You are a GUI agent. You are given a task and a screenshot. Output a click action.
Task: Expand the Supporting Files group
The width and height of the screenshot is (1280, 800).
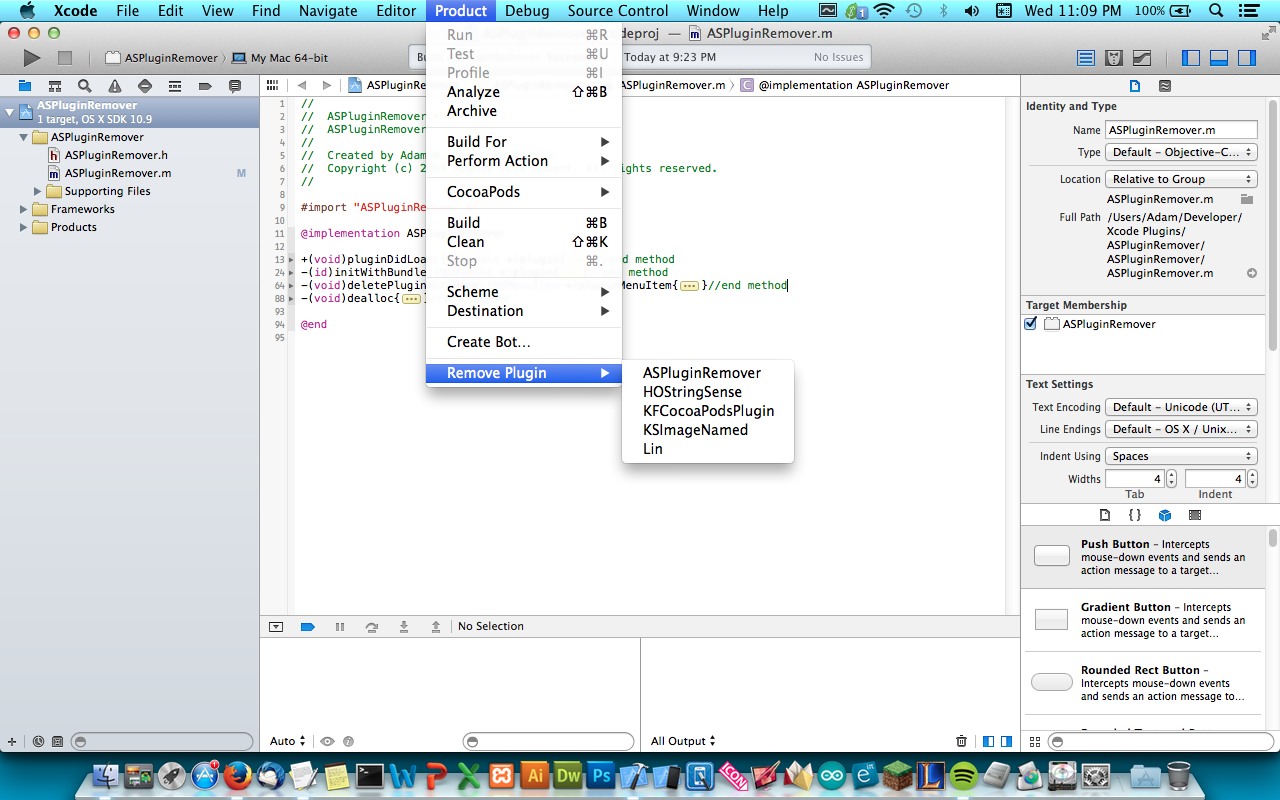click(x=38, y=191)
